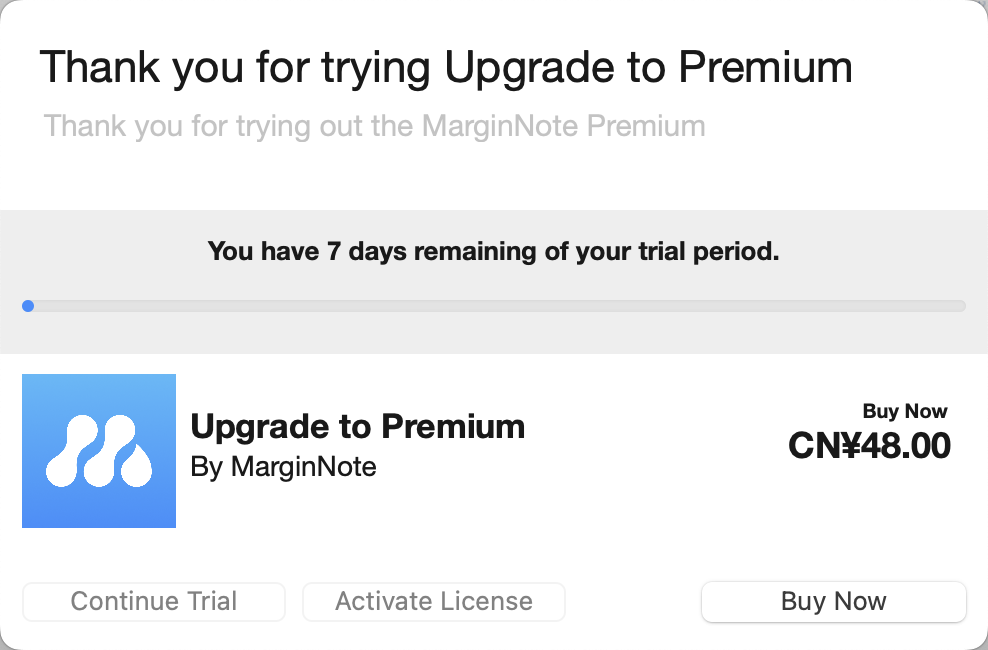This screenshot has height=650, width=988.
Task: Select the CN¥48.00 price text
Action: click(869, 446)
